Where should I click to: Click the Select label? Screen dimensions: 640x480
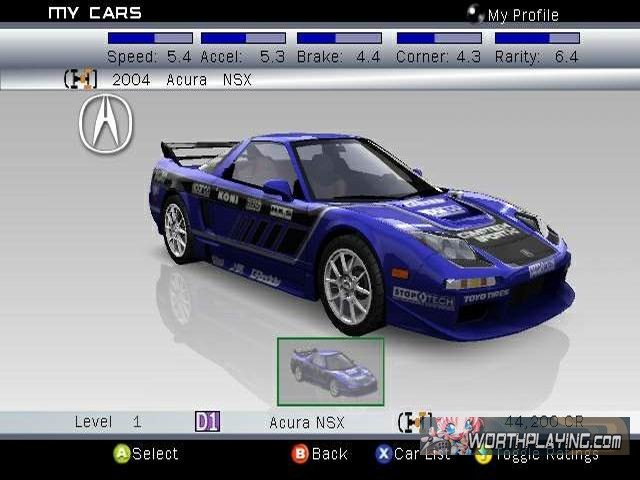[155, 454]
